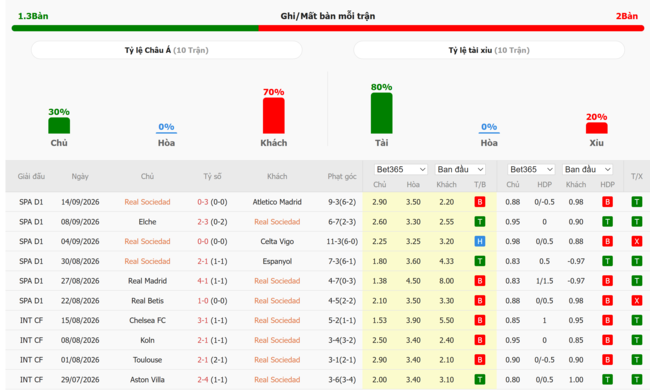650x391 pixels.
Task: Click the 0-3 (0-0) score
Action: pyautogui.click(x=212, y=202)
